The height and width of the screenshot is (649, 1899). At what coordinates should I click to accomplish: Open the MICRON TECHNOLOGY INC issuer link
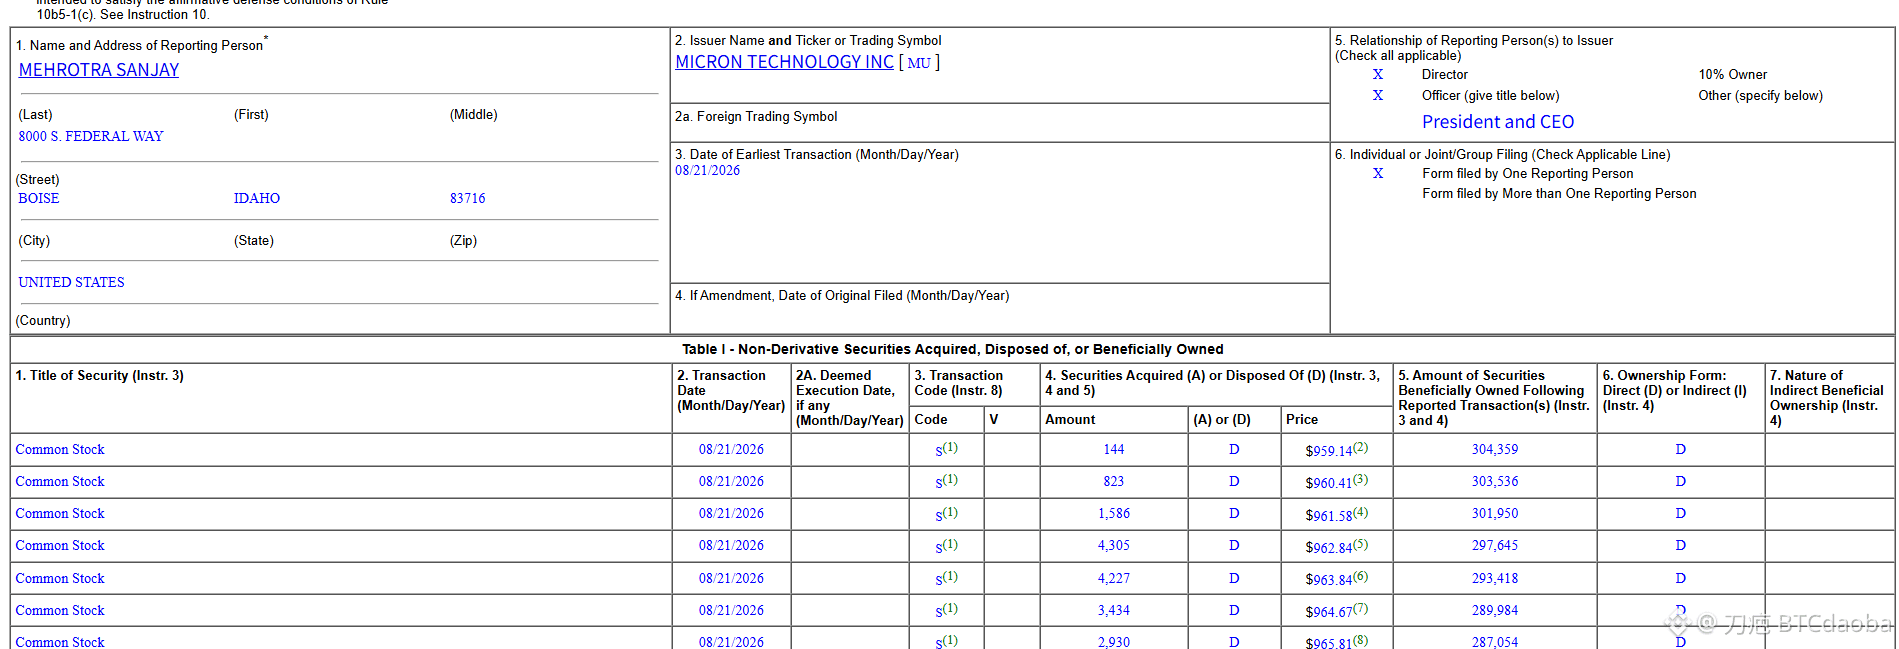coord(784,62)
